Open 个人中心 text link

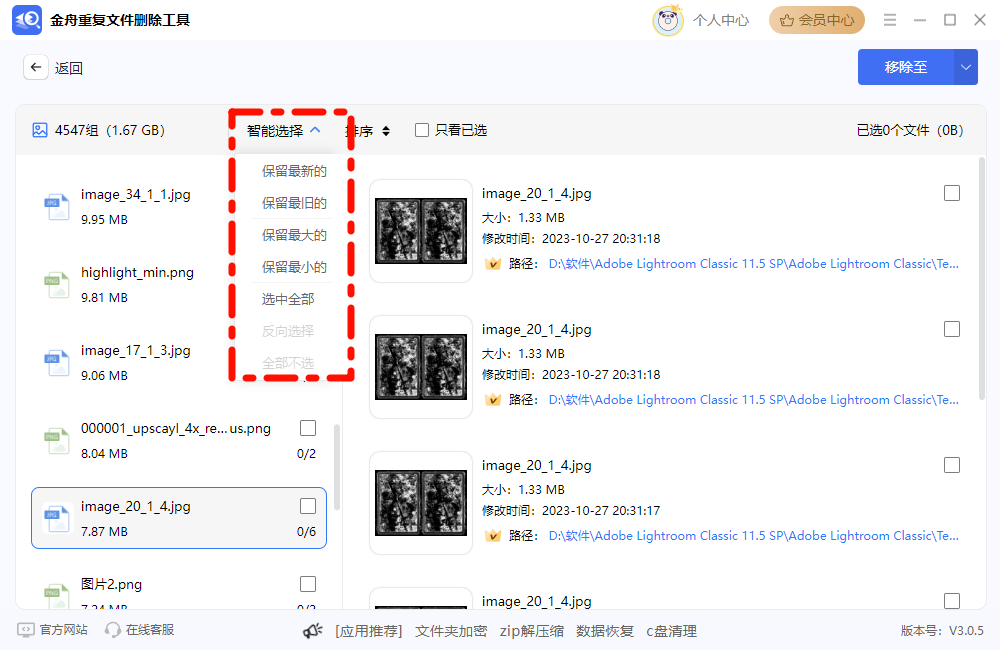[x=721, y=20]
